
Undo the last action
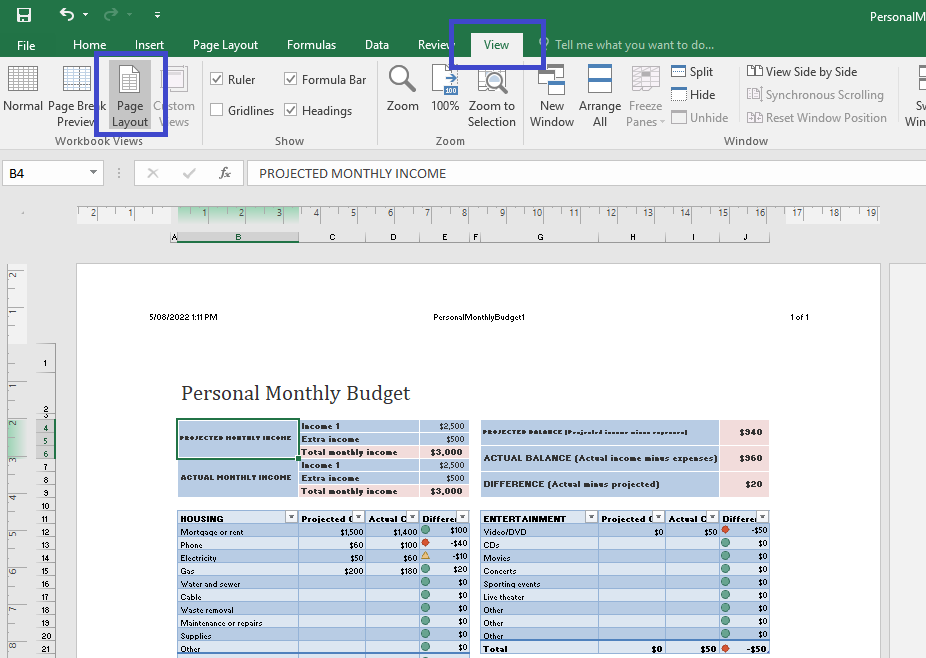(x=67, y=14)
